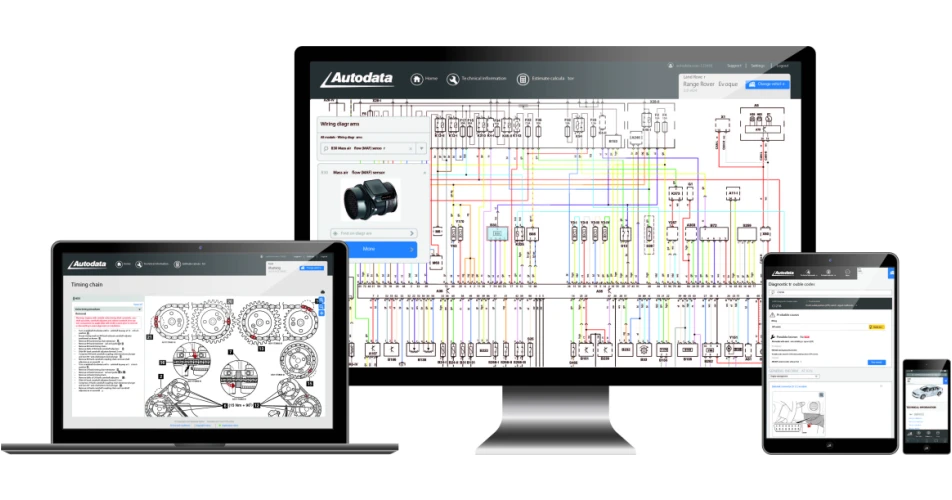Click the blue vehicle icon on phone screen
The height and width of the screenshot is (500, 952).
pos(944,380)
